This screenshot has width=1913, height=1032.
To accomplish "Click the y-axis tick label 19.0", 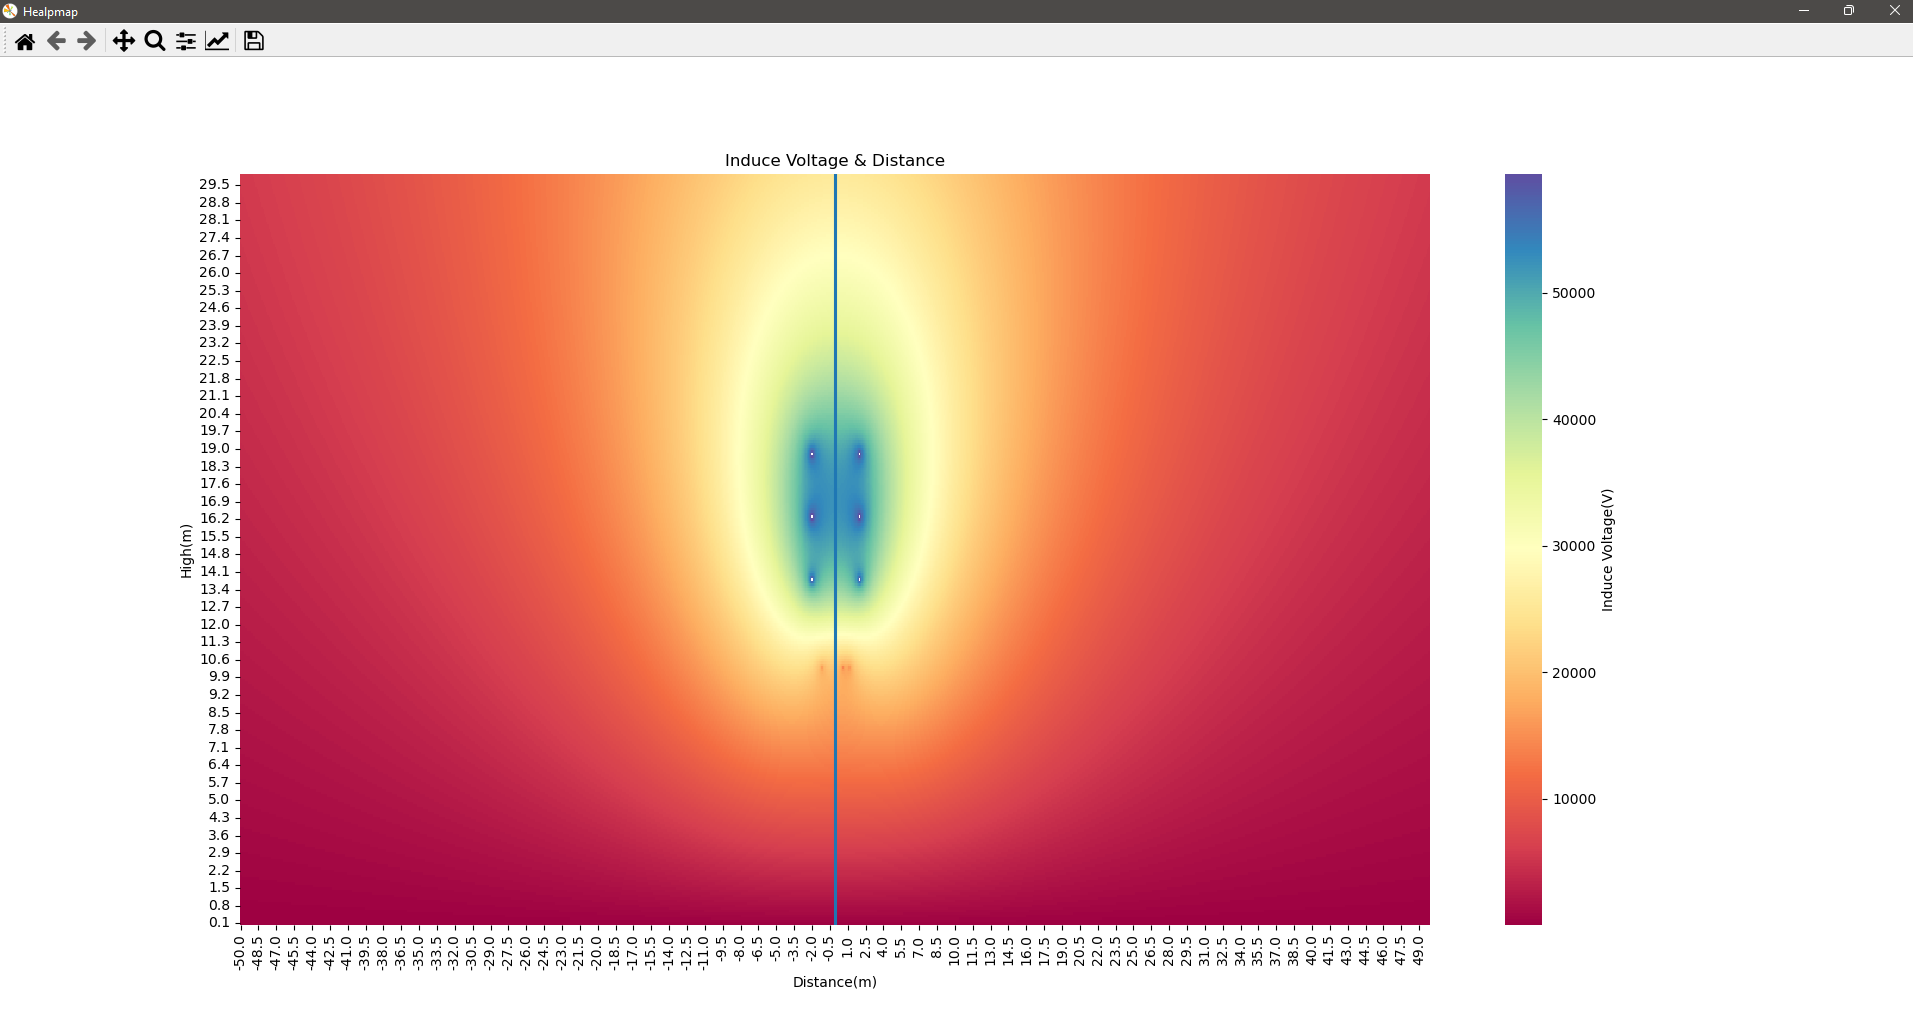I will click(214, 448).
